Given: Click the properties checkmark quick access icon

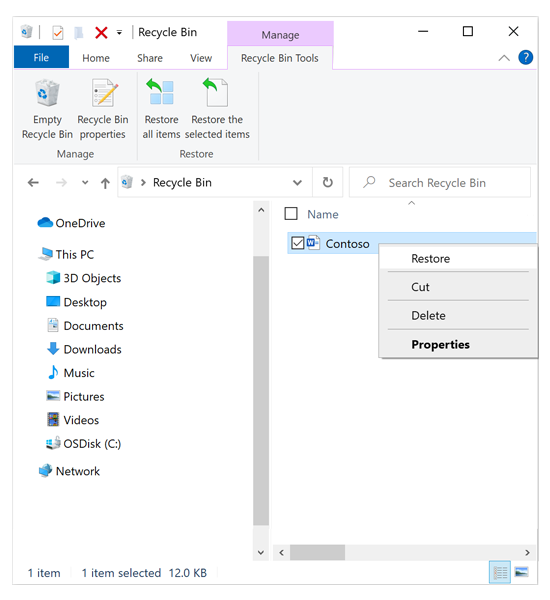Looking at the screenshot, I should (x=58, y=33).
